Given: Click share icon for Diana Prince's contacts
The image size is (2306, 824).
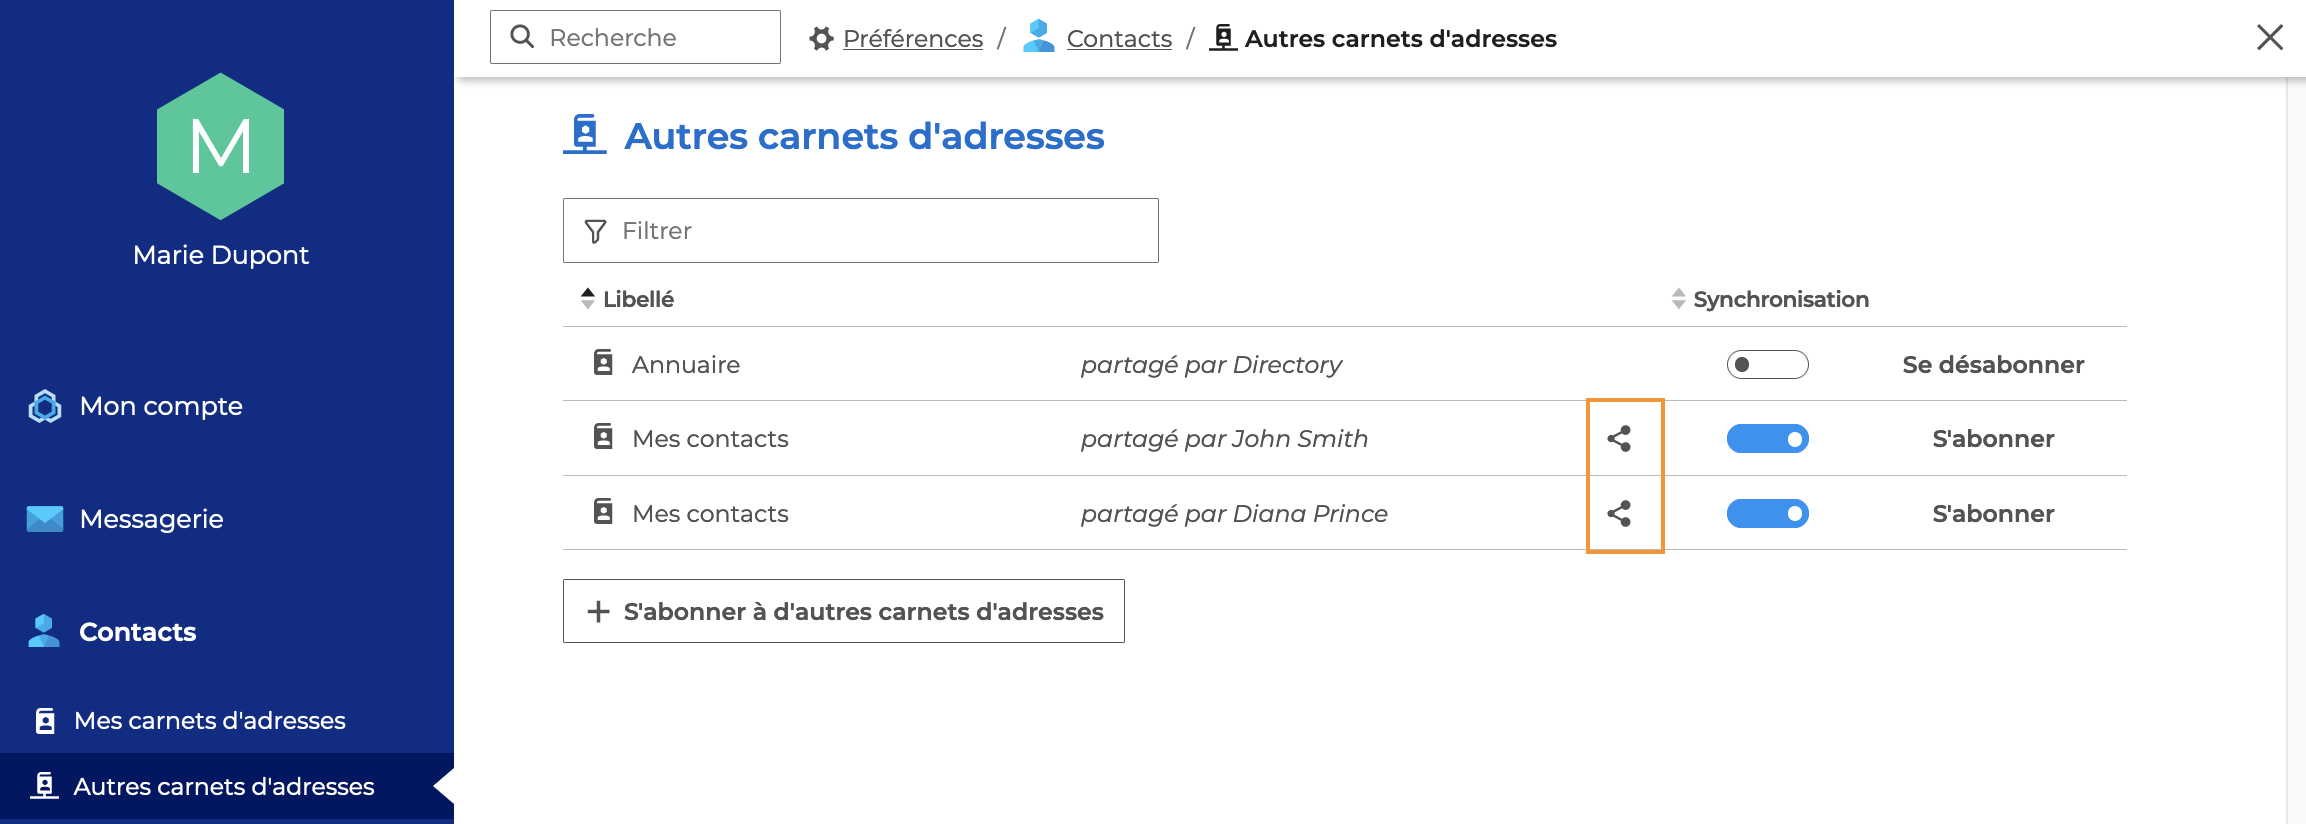Looking at the screenshot, I should tap(1619, 514).
